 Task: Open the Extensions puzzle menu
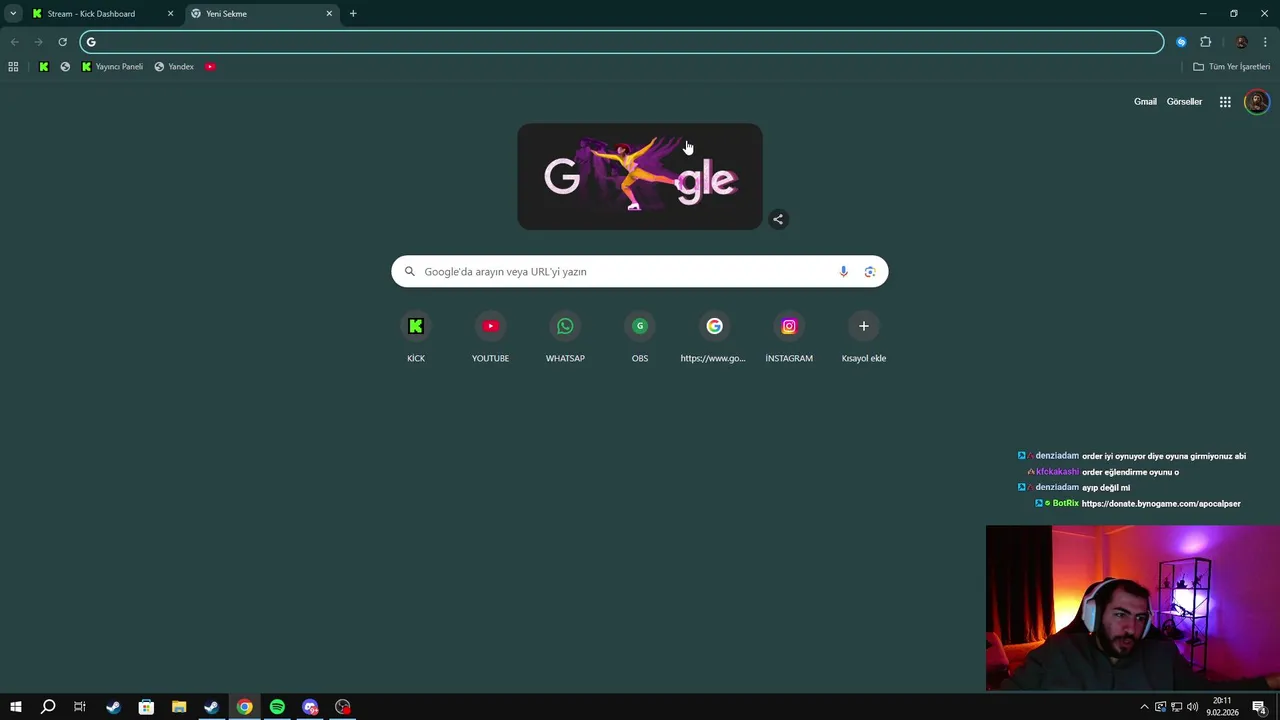[1205, 42]
